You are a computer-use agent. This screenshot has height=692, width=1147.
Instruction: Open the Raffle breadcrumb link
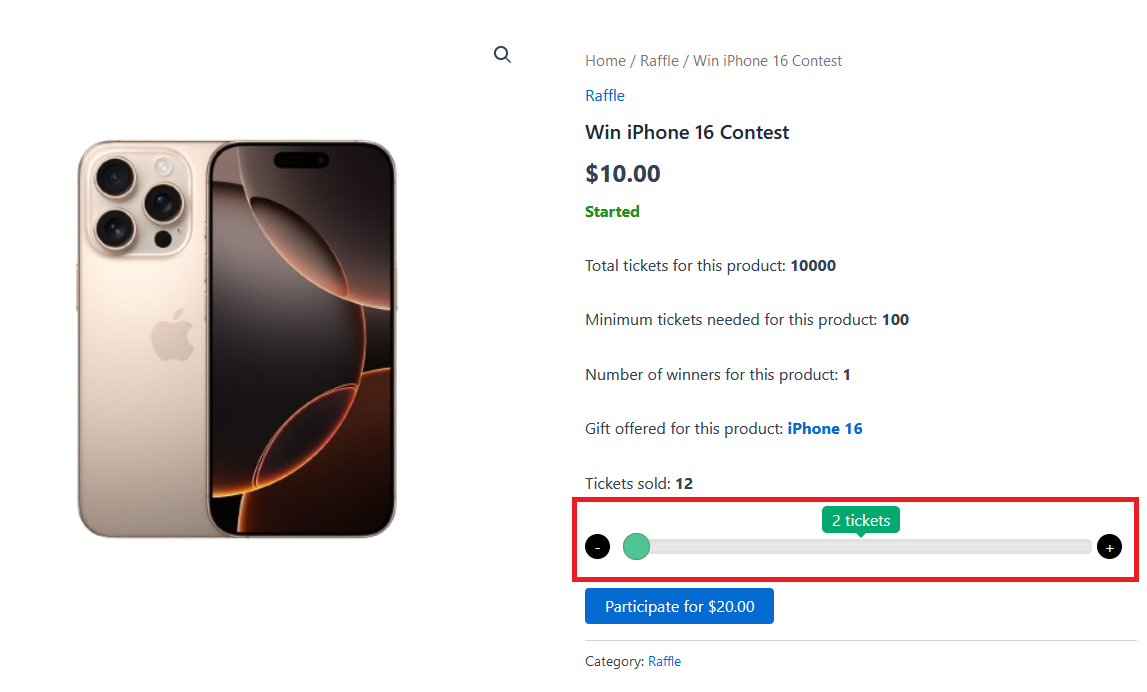(x=659, y=60)
